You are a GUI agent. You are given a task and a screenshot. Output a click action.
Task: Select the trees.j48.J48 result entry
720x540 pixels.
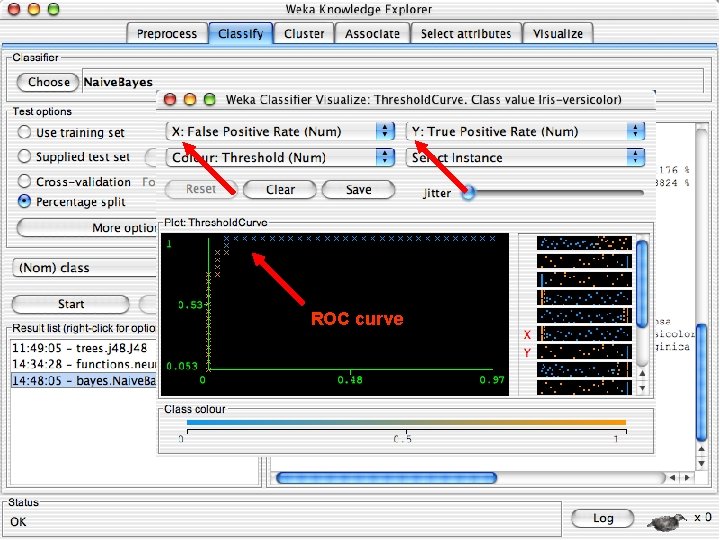click(84, 348)
